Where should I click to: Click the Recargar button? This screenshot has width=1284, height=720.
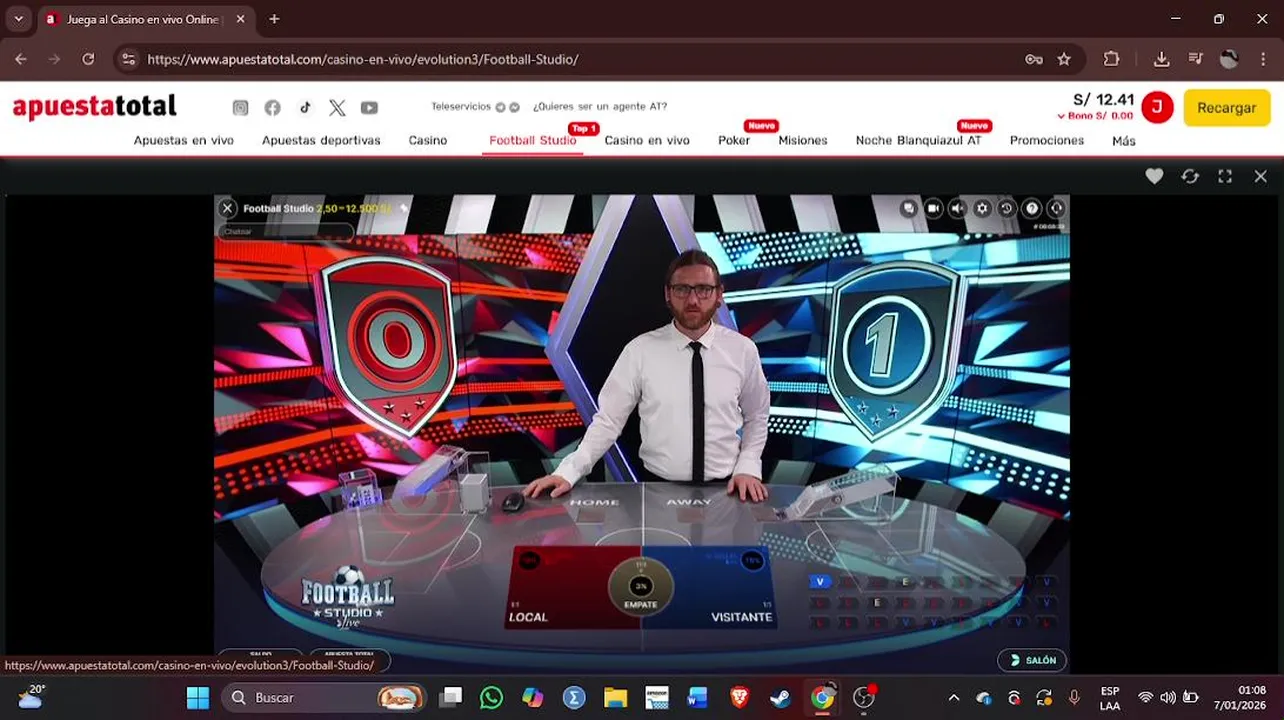point(1226,108)
